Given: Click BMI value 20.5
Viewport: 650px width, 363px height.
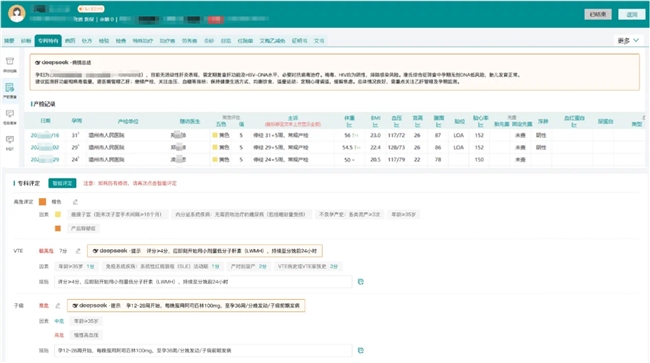Looking at the screenshot, I should [375, 160].
